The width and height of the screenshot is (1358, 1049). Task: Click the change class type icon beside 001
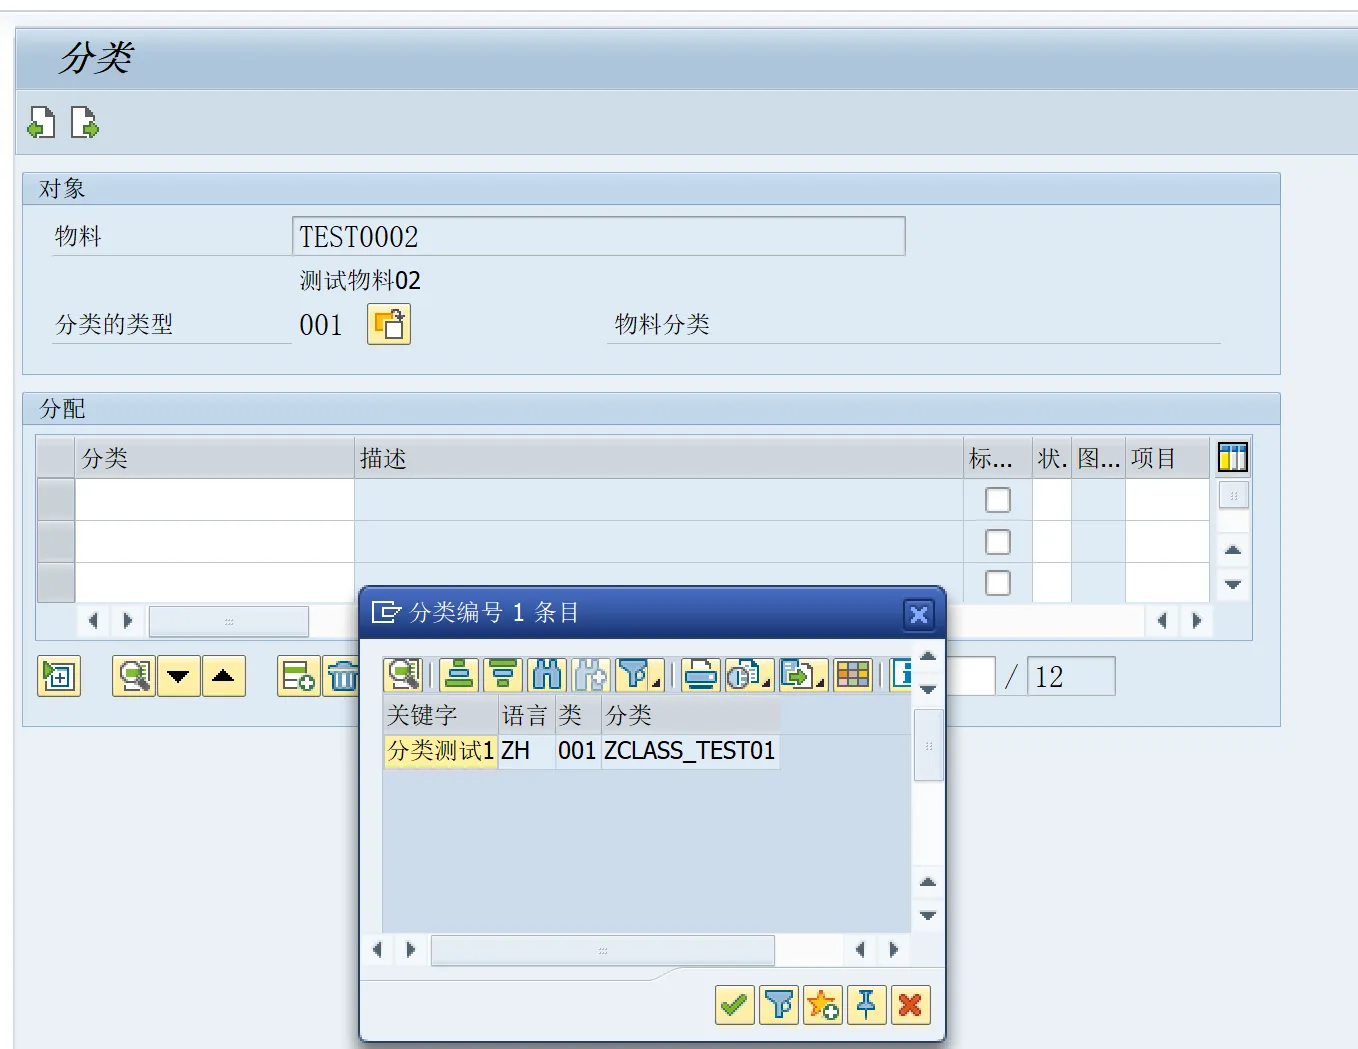click(389, 325)
